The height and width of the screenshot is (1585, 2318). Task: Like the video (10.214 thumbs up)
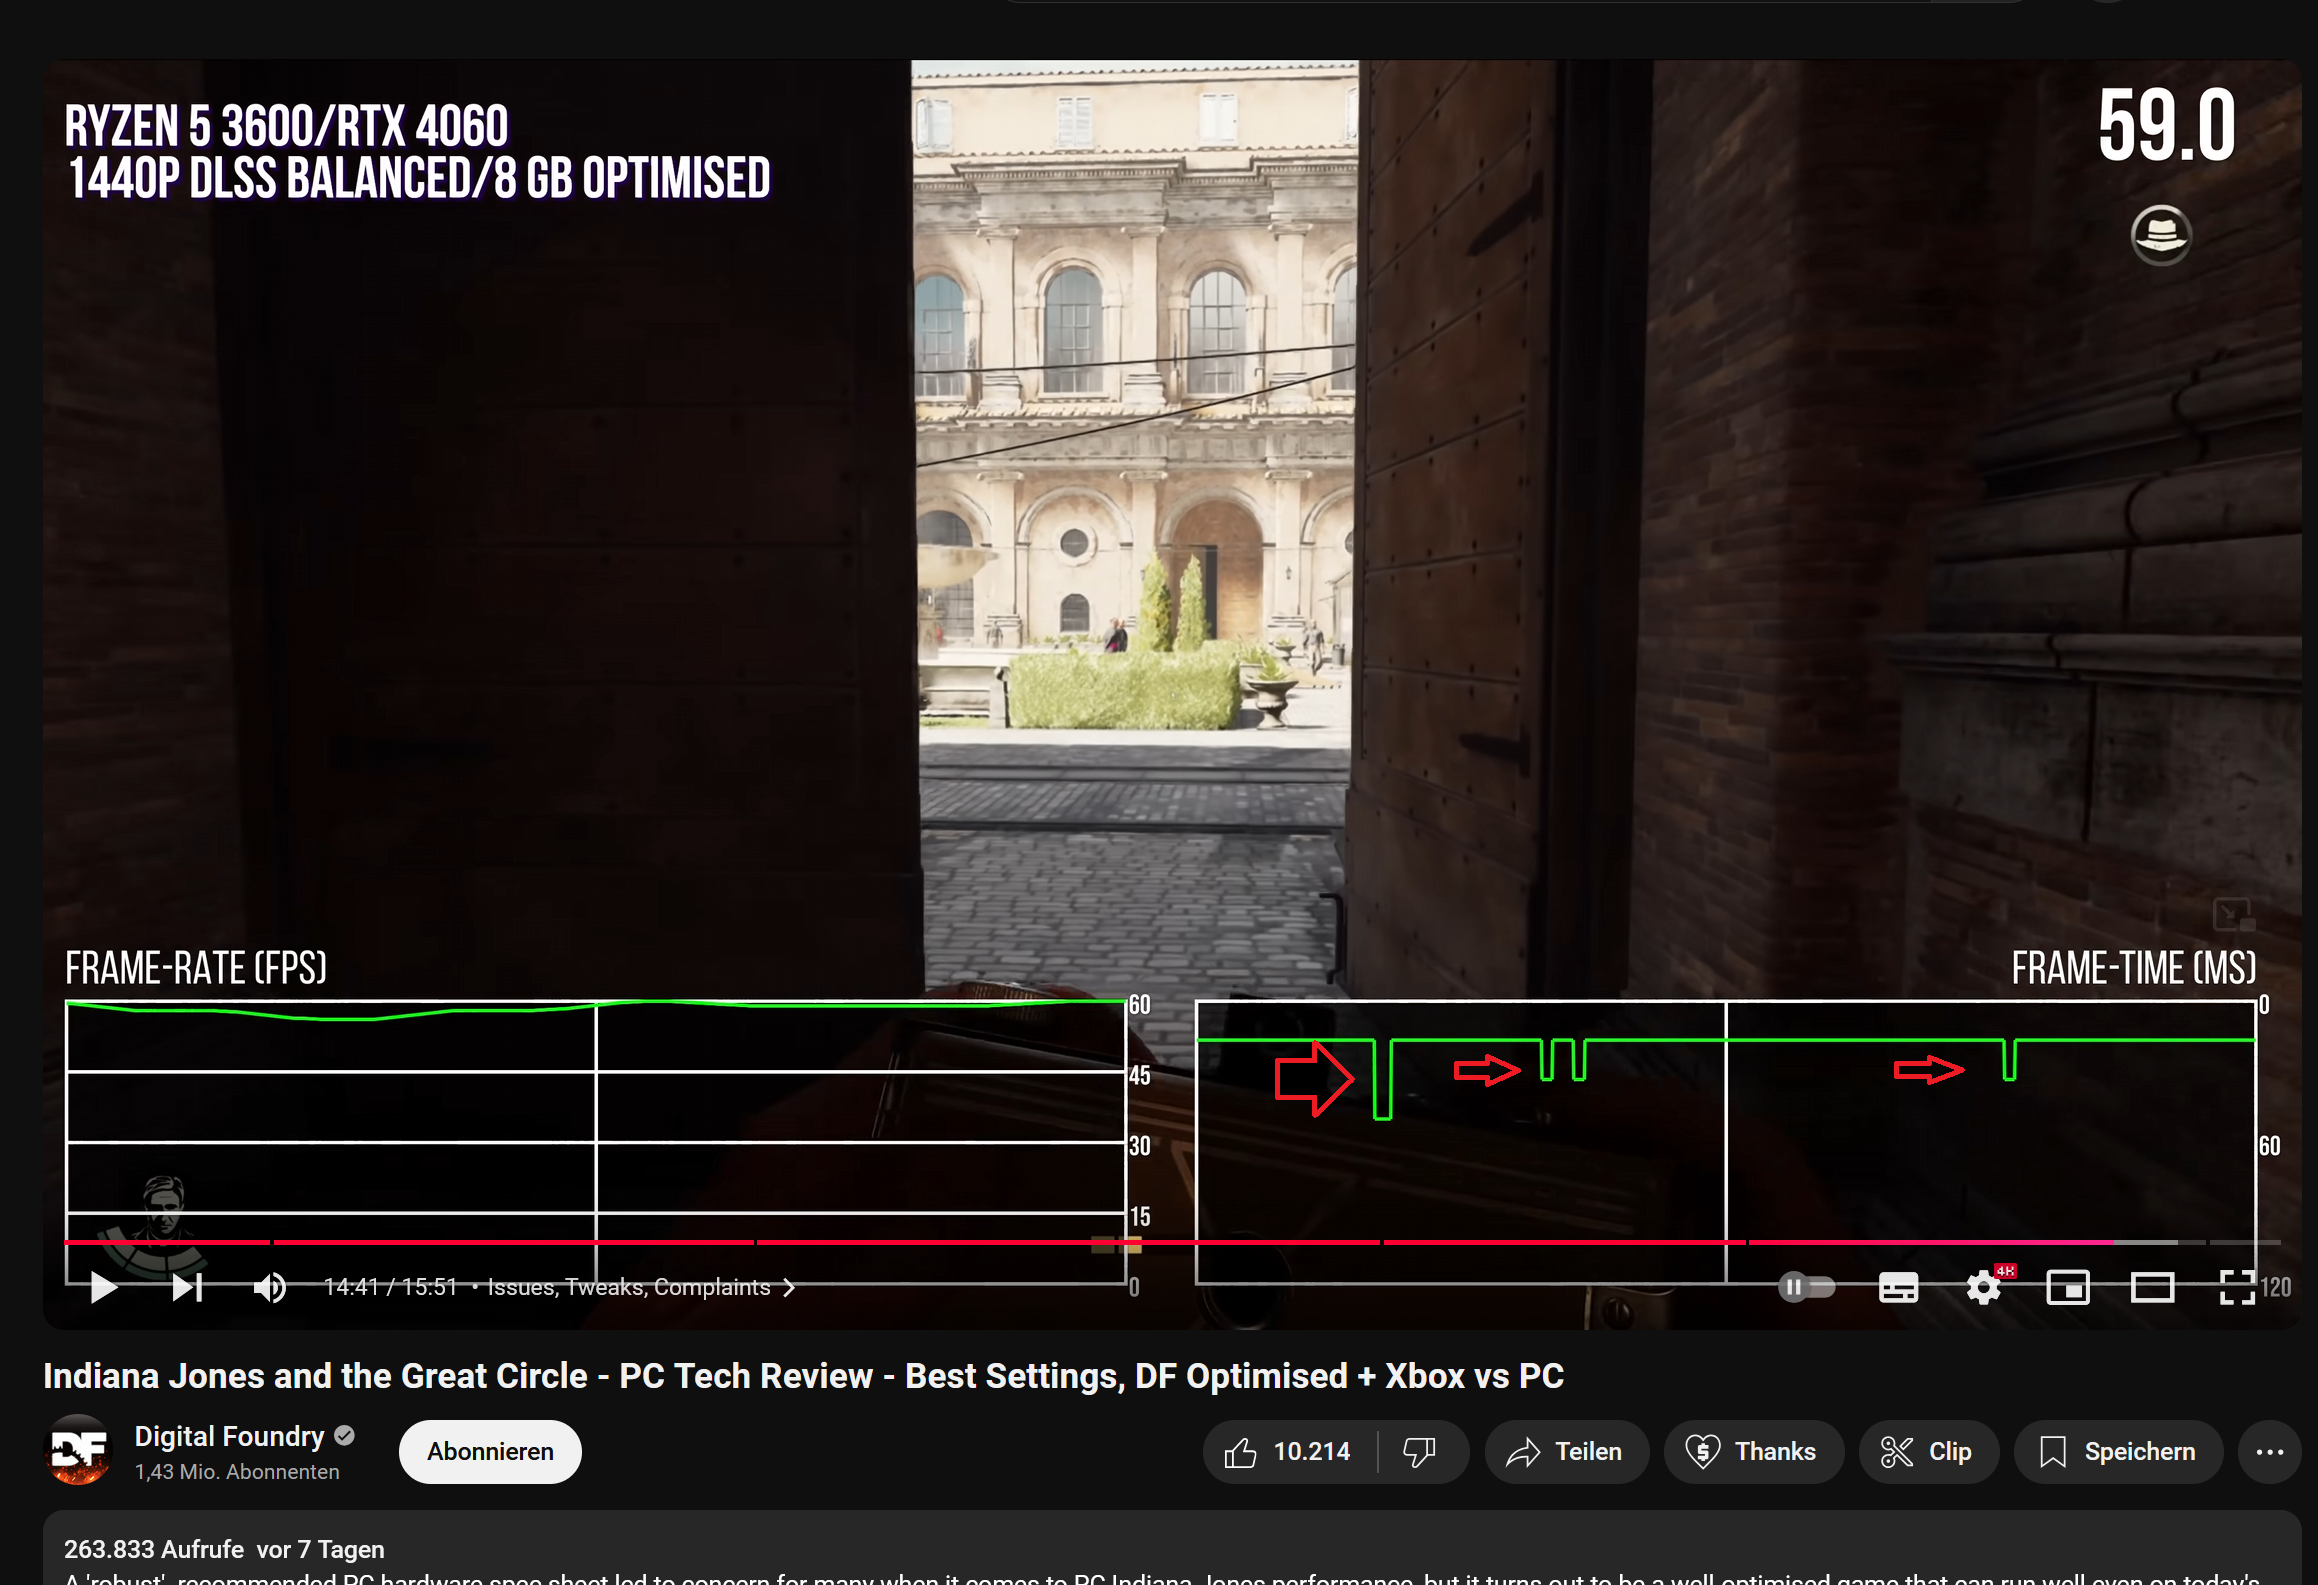(x=1288, y=1452)
